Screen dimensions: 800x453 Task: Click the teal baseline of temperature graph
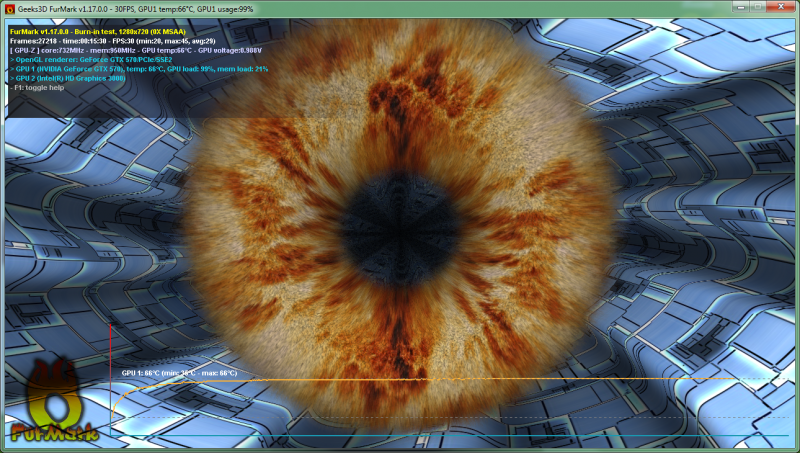tap(450, 435)
